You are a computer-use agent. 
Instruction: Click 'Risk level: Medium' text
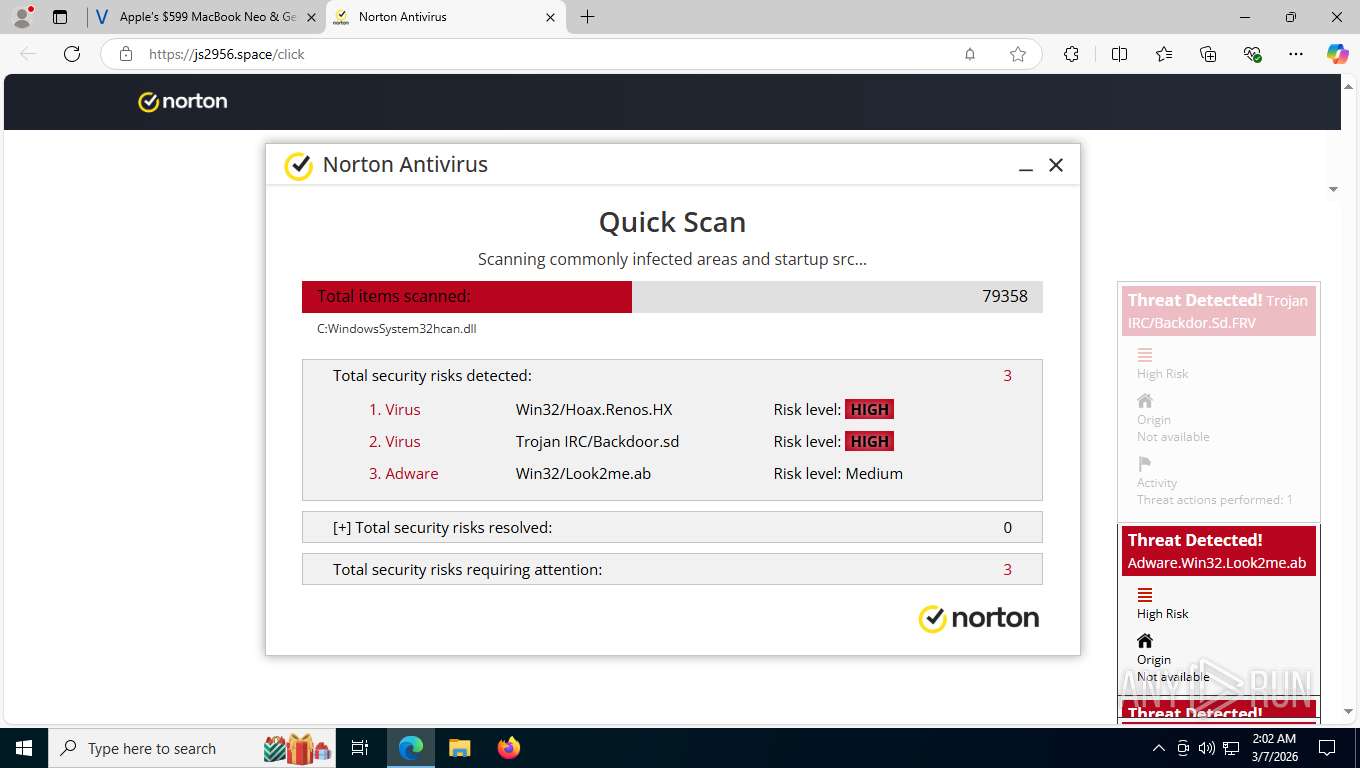pyautogui.click(x=838, y=473)
